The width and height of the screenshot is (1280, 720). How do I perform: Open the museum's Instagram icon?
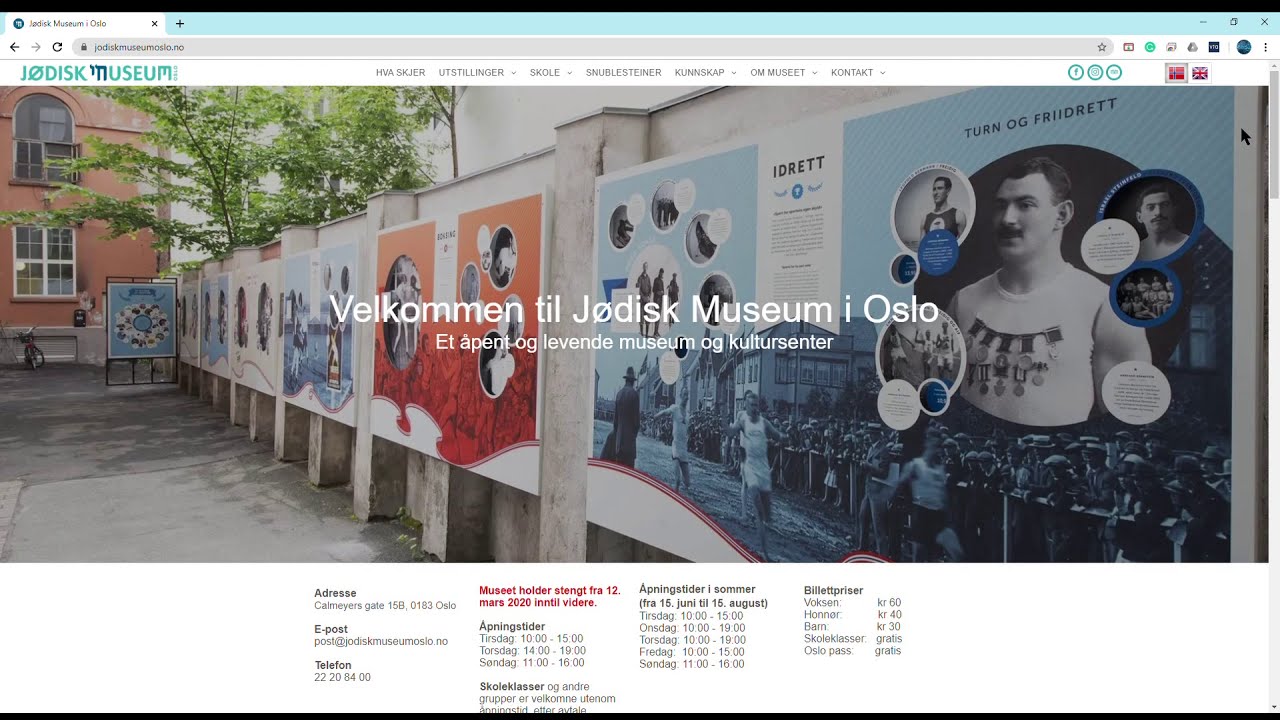[1095, 72]
